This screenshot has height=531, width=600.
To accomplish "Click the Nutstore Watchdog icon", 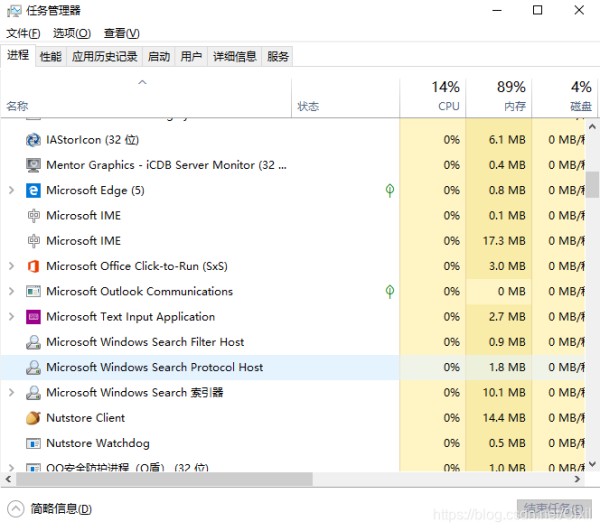I will pos(33,443).
